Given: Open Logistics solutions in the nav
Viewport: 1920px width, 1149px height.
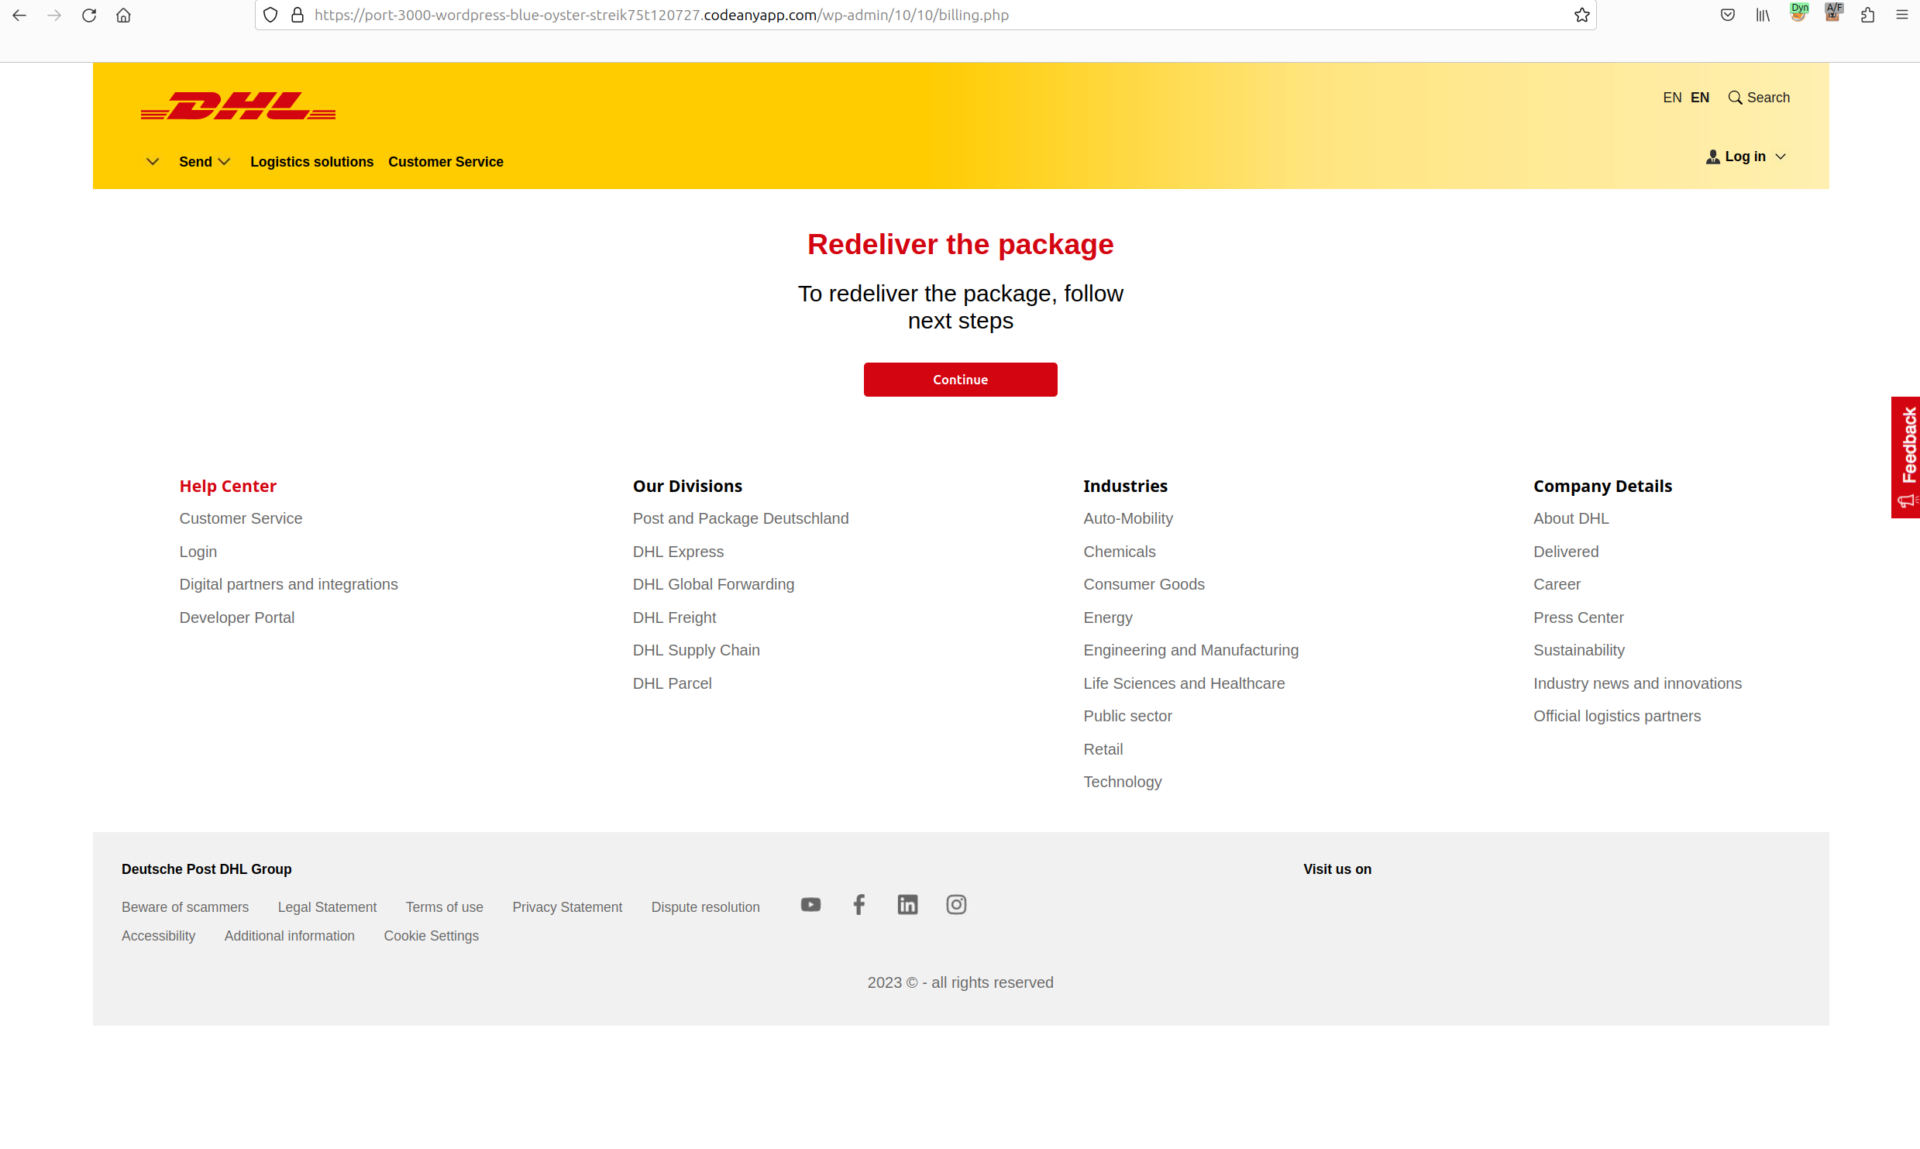Looking at the screenshot, I should pos(312,162).
